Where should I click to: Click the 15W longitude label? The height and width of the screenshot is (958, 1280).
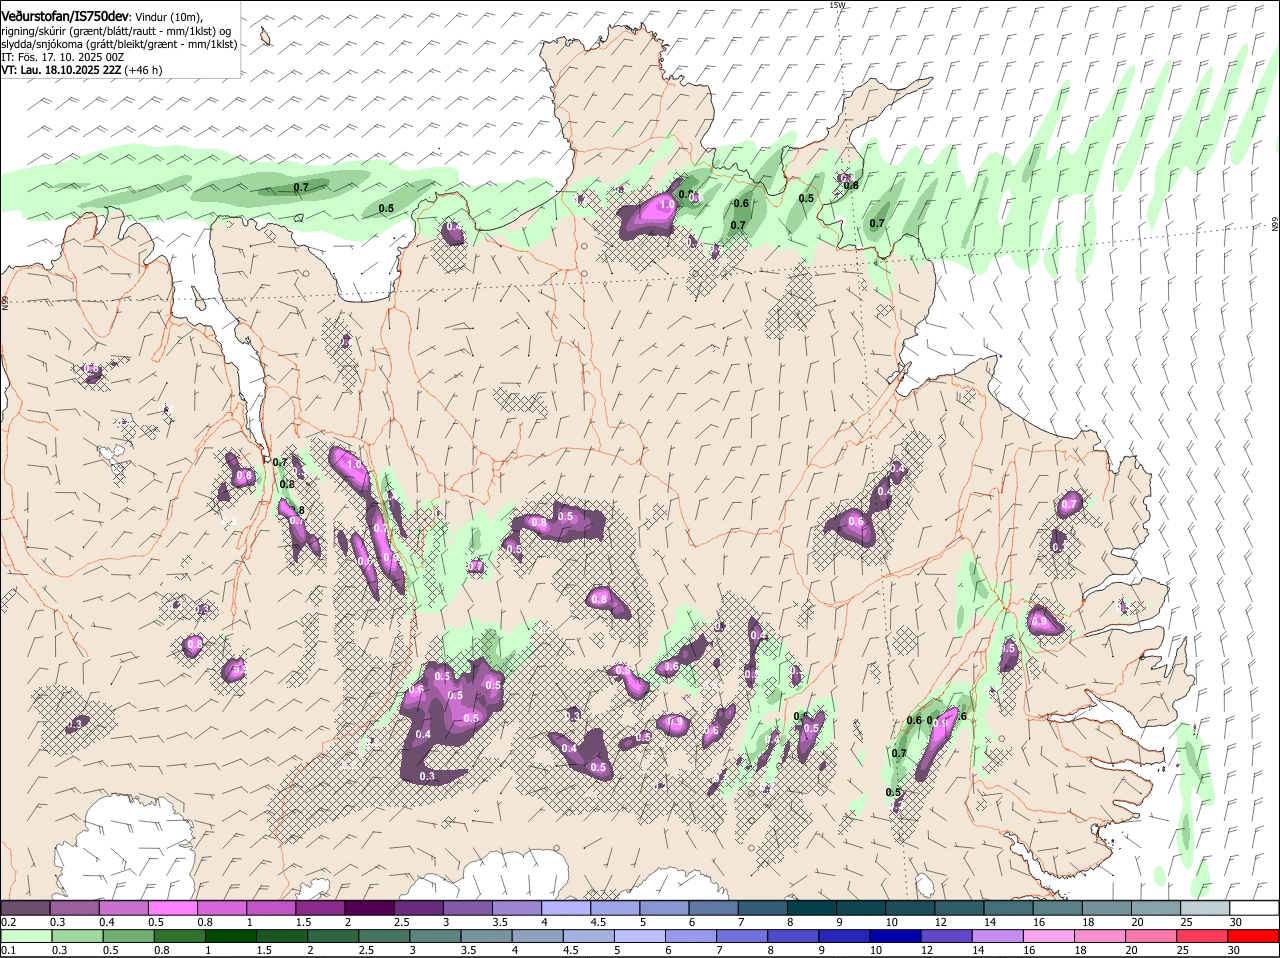(837, 5)
